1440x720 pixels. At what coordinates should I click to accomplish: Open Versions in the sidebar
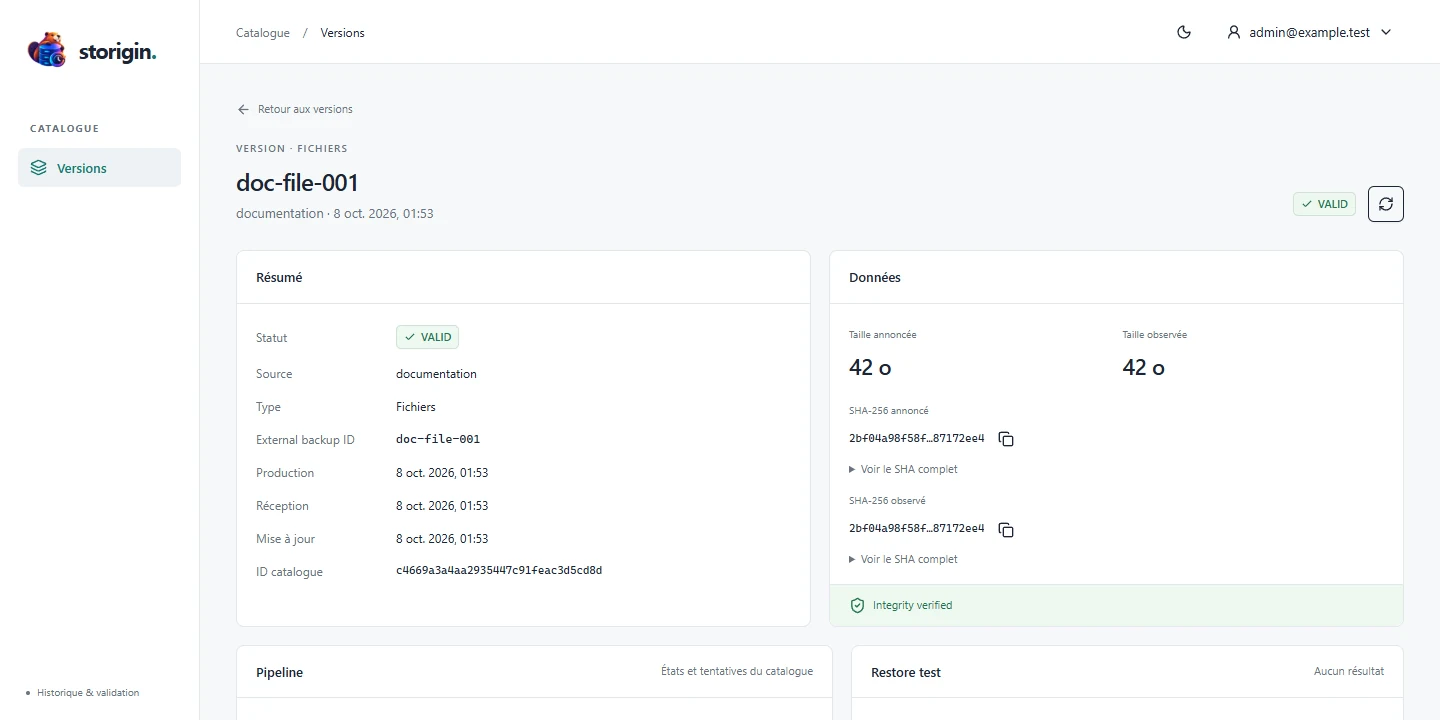99,168
